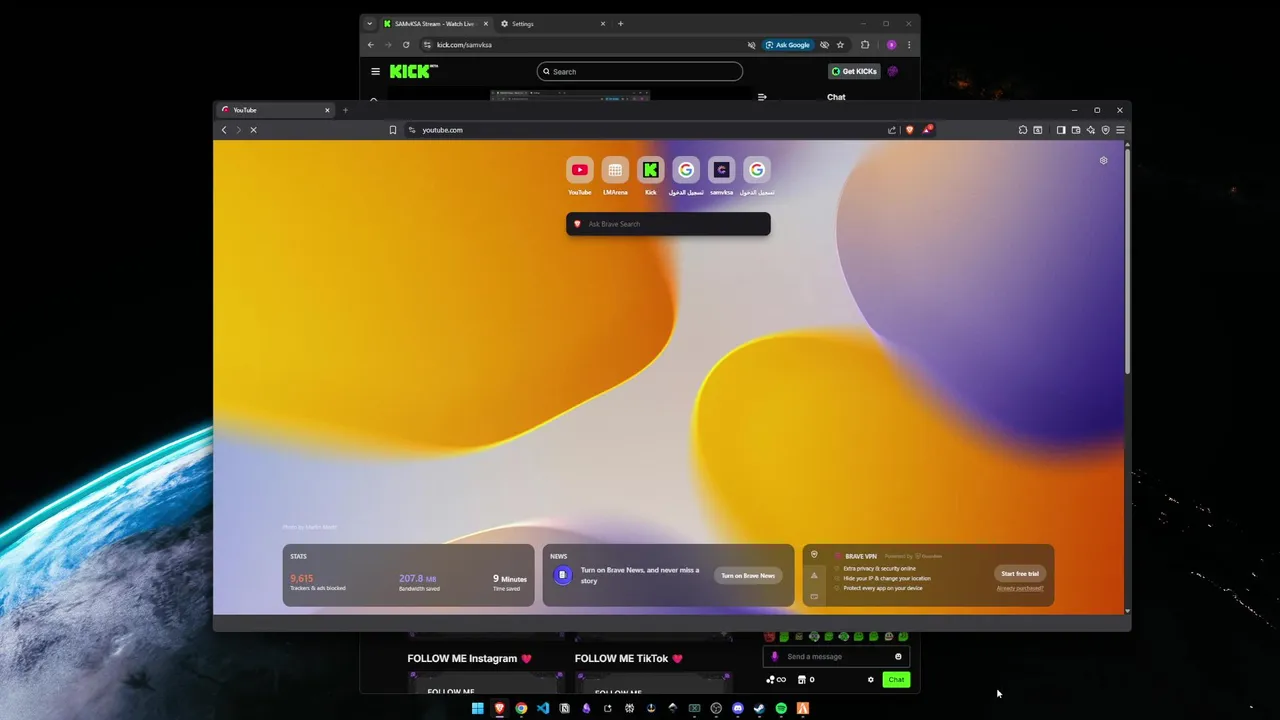Click the Kick logo
The height and width of the screenshot is (720, 1280).
pos(413,71)
